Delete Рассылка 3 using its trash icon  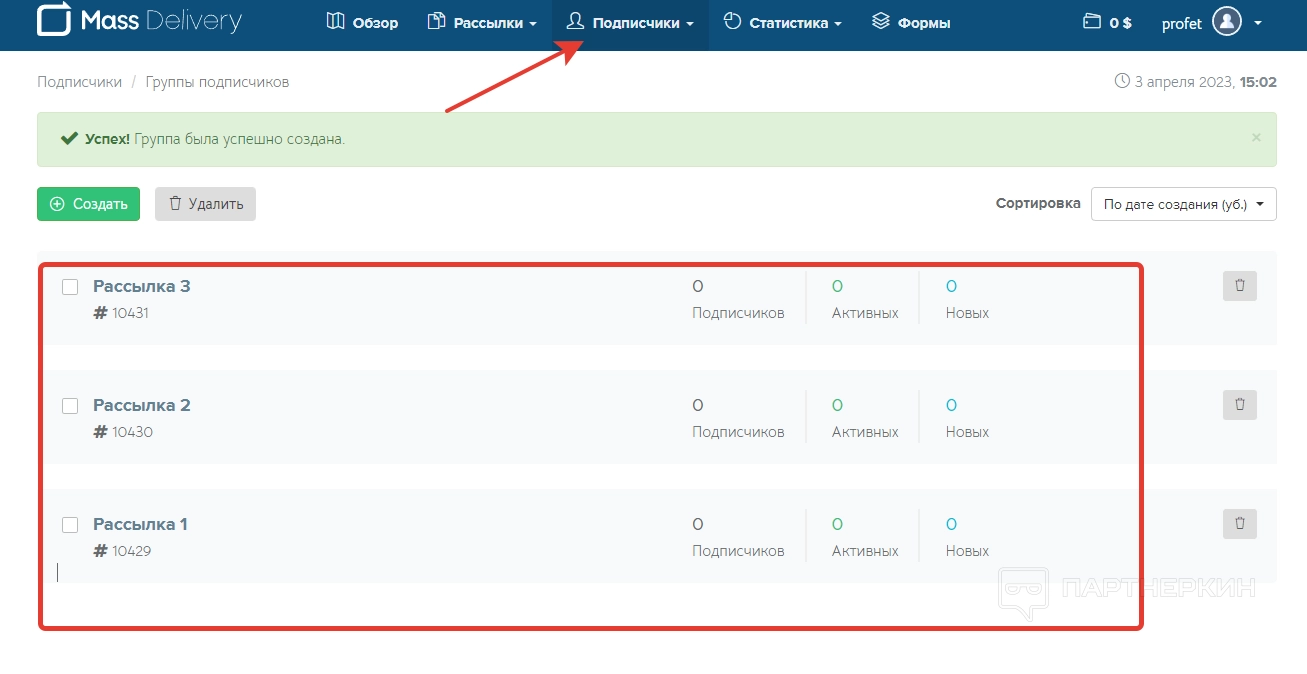coord(1239,286)
